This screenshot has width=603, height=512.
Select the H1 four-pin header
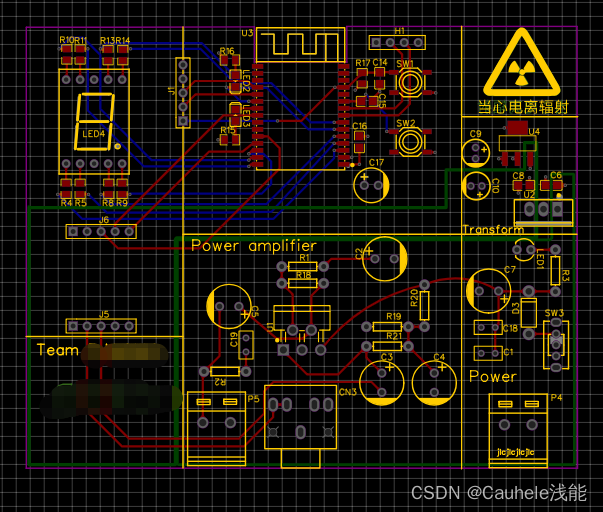[397, 42]
